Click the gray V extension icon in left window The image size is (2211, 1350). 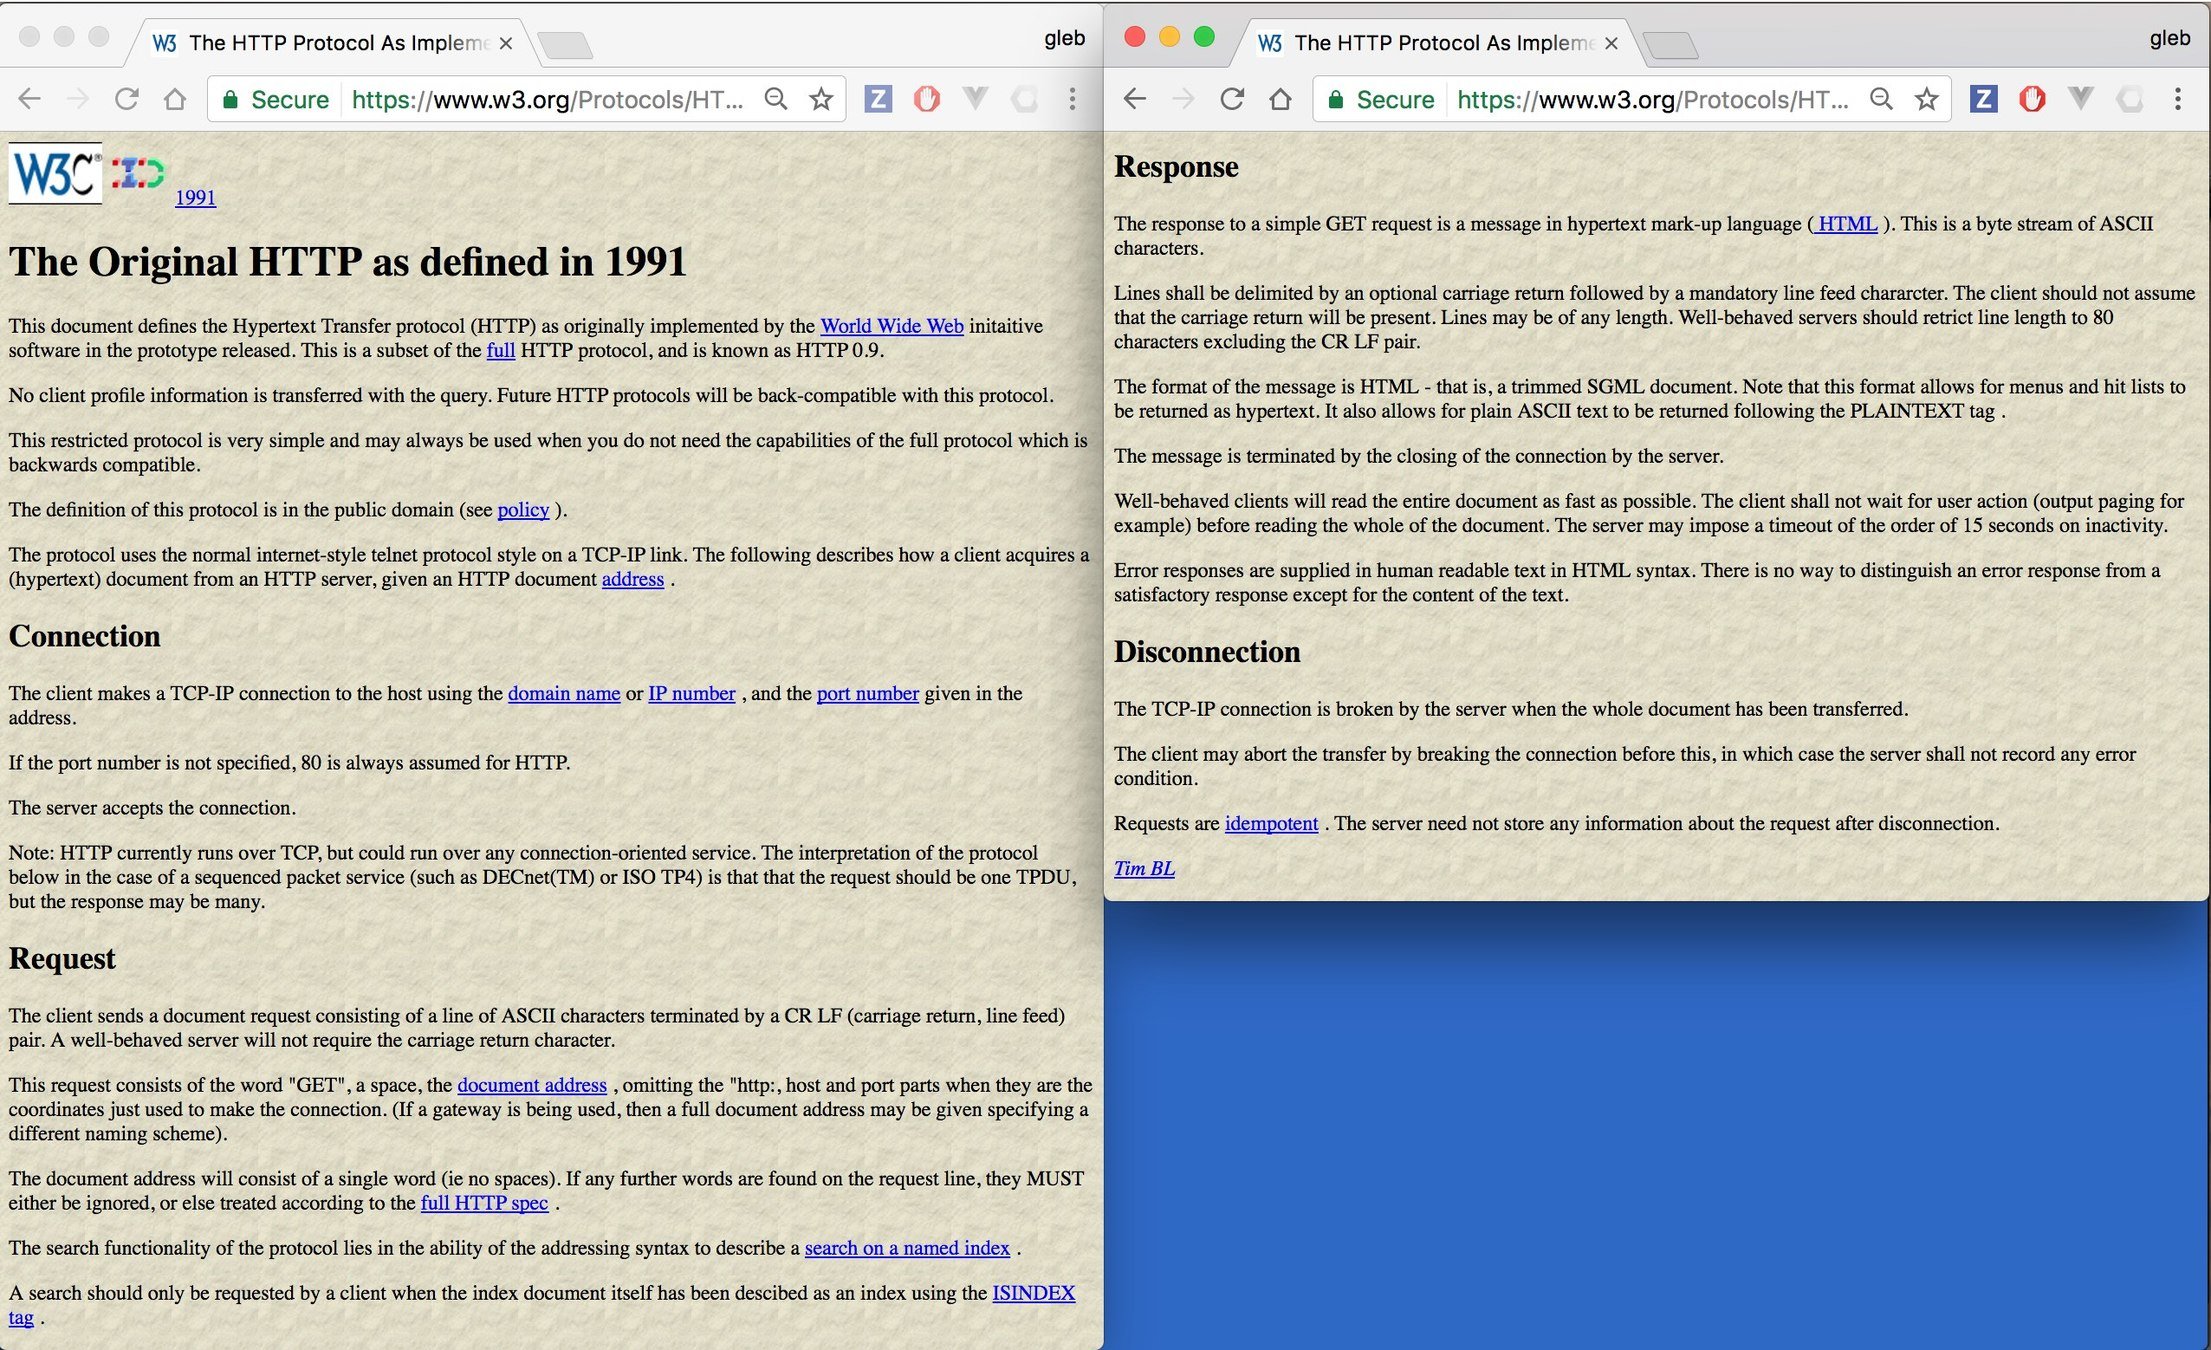tap(975, 99)
